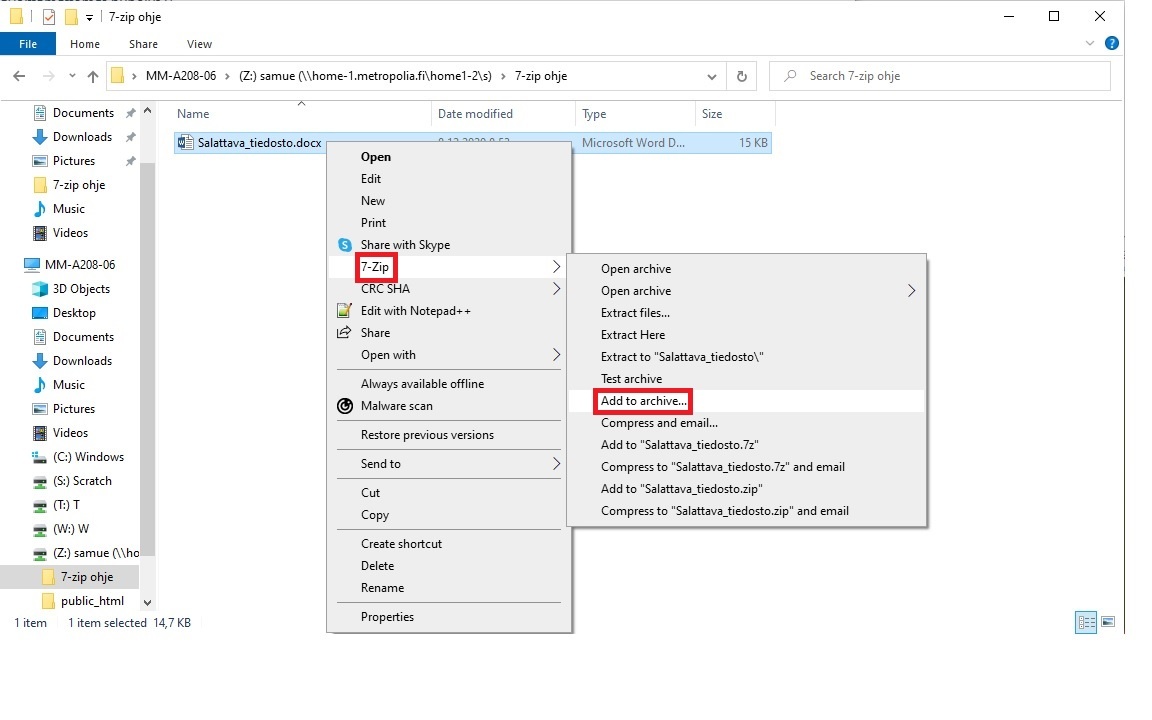Open address bar history dropdown

click(x=711, y=76)
